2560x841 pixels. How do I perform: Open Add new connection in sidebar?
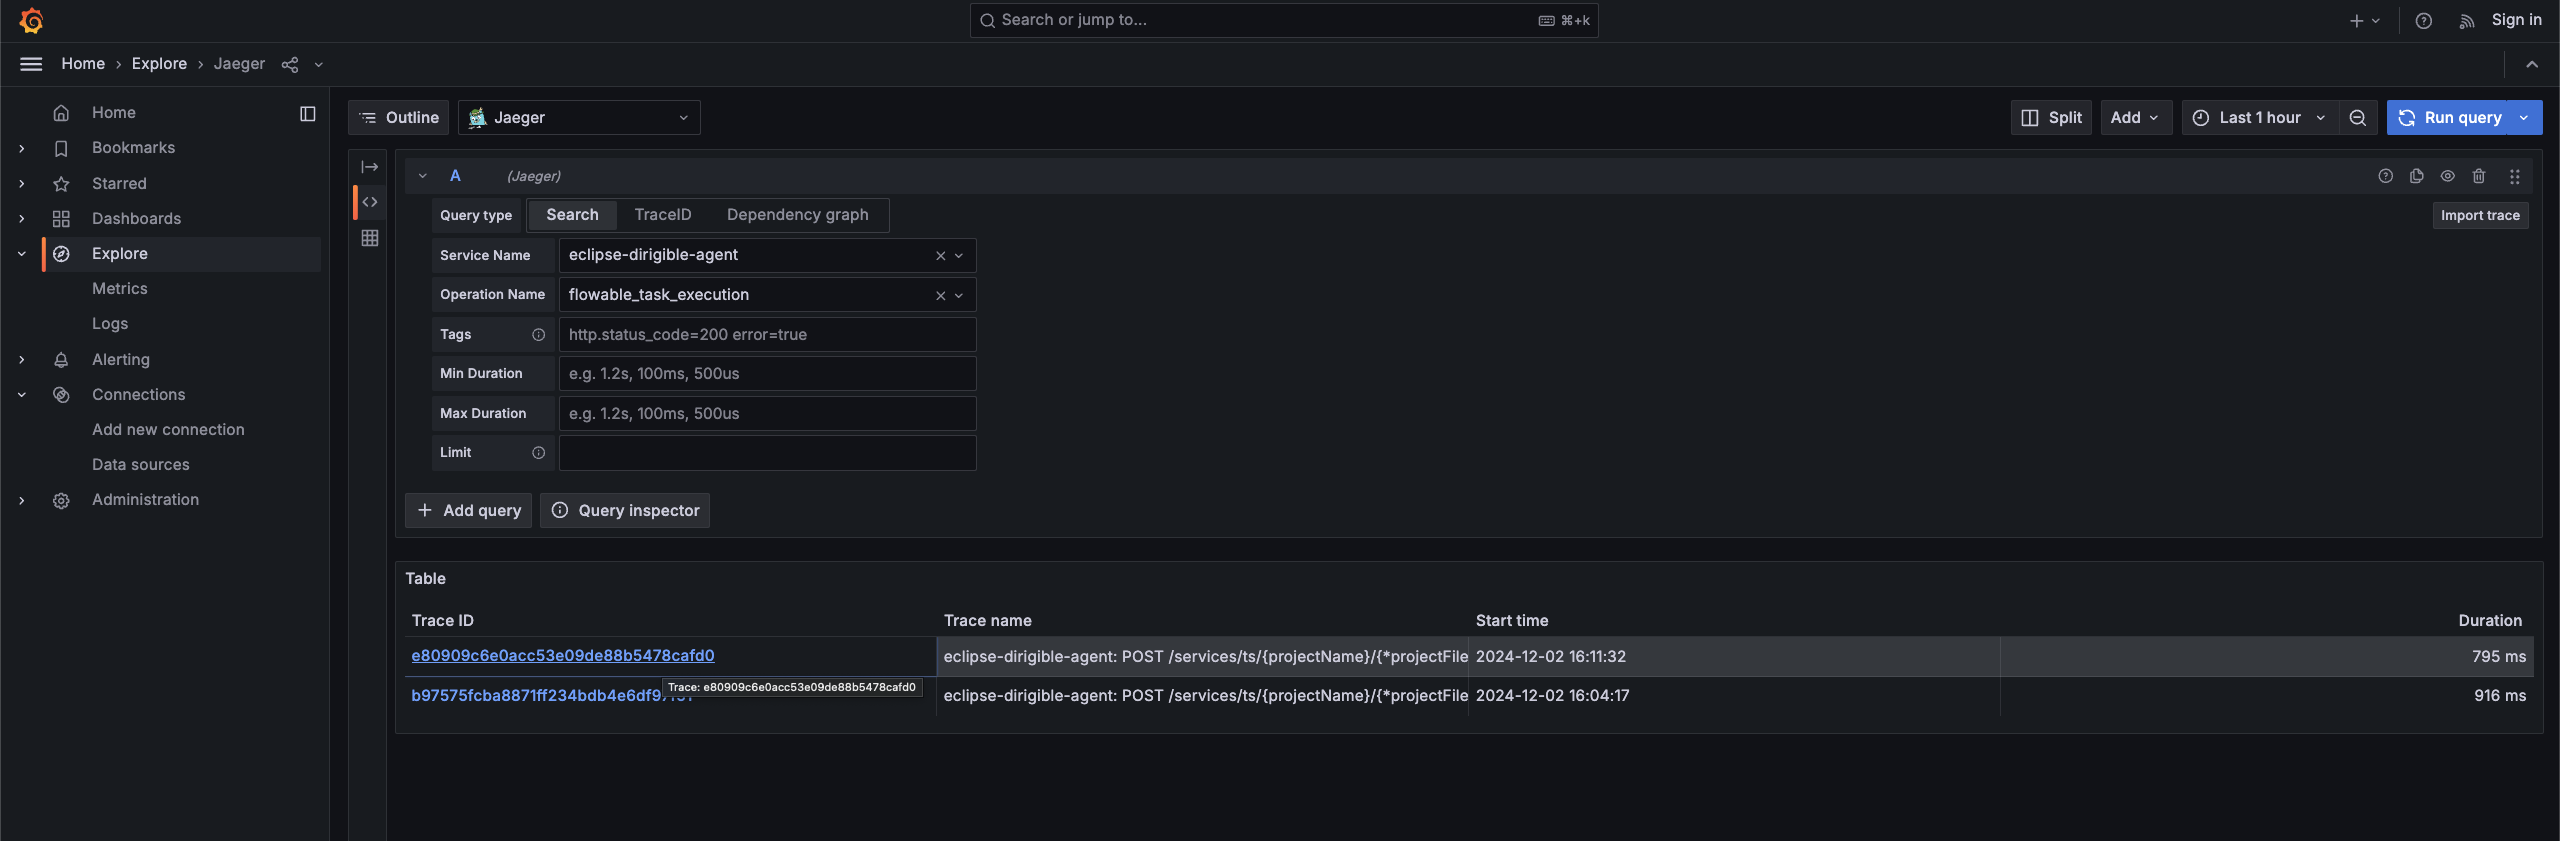point(168,430)
